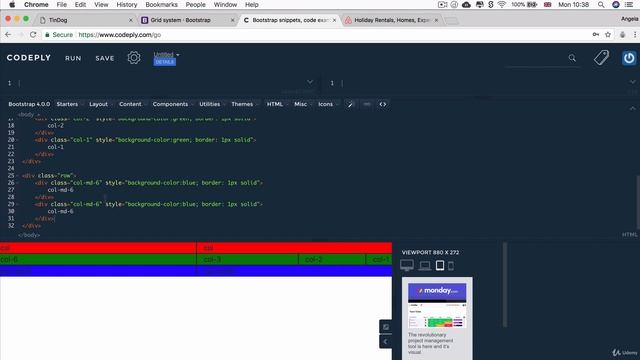Expand the Layout dropdown

click(x=101, y=104)
